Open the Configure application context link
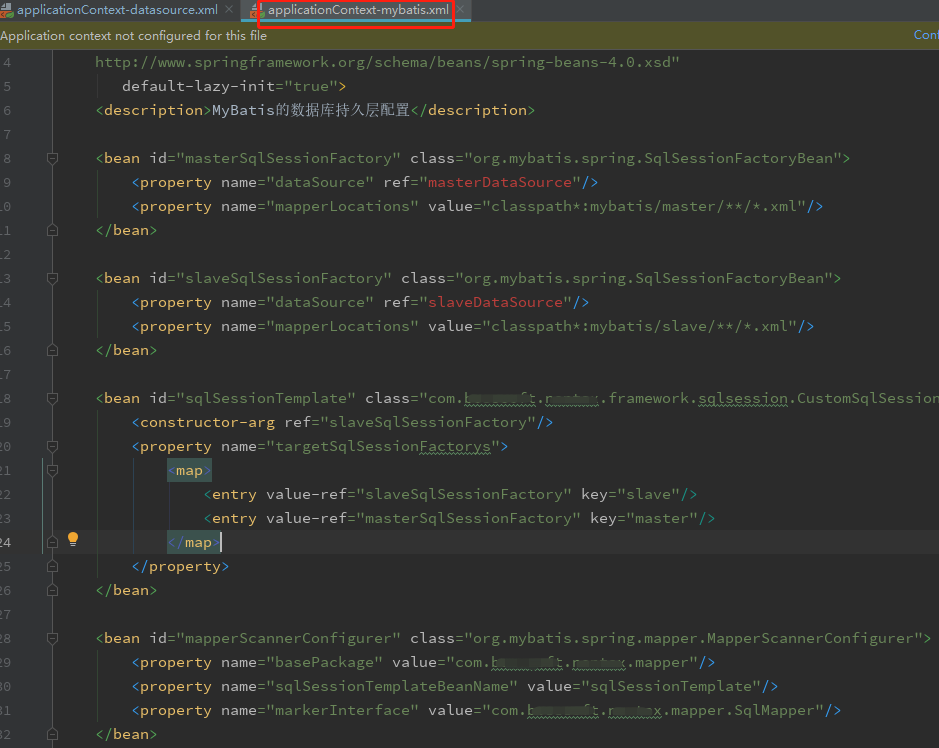Screen dimensions: 939x748 926,35
